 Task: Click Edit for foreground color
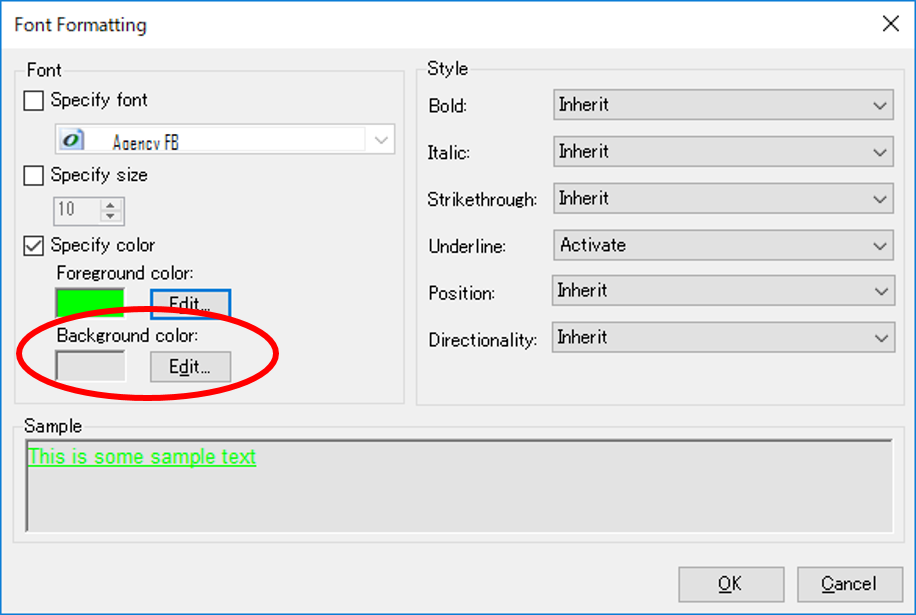[x=190, y=304]
